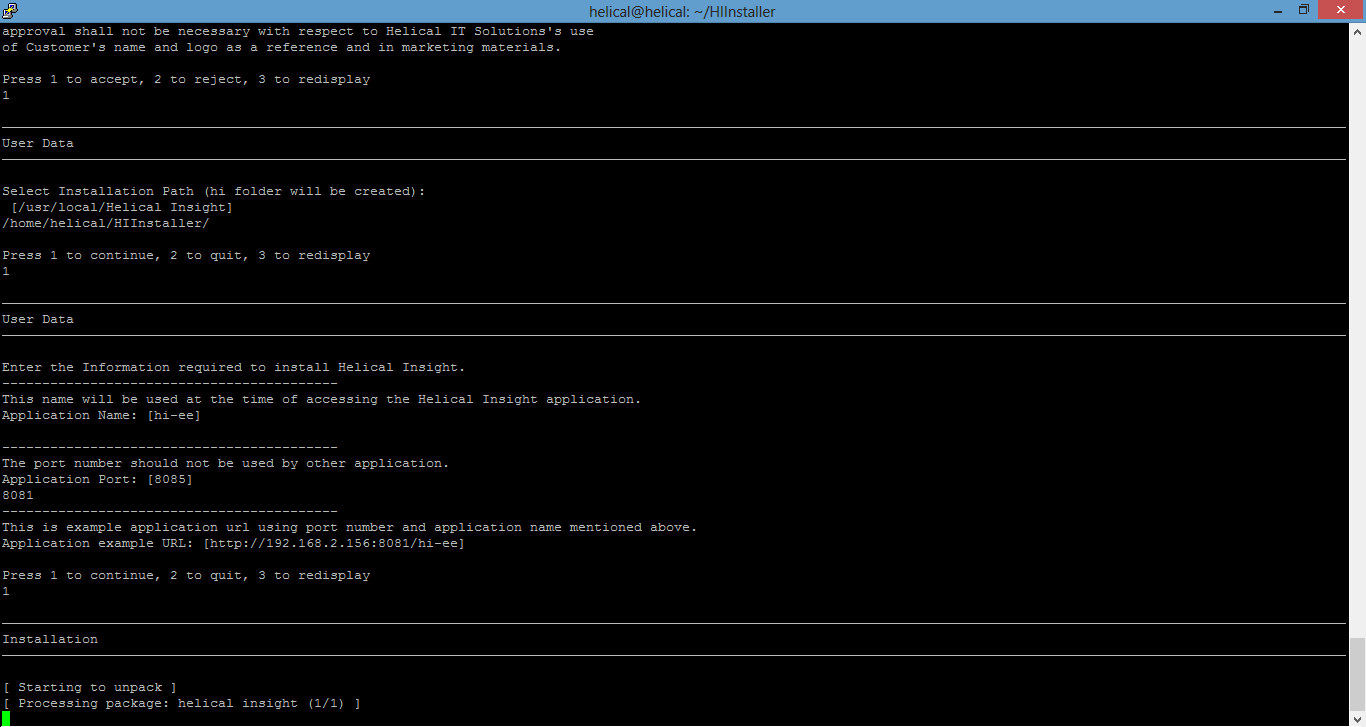Click 'The port number should not be used' line
Image resolution: width=1366 pixels, height=727 pixels.
[x=226, y=463]
